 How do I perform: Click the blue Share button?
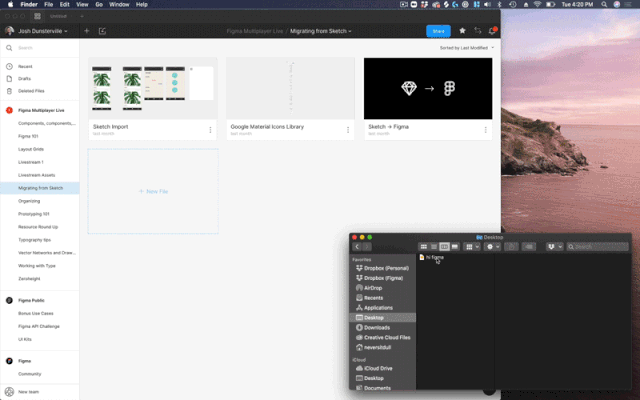point(438,31)
